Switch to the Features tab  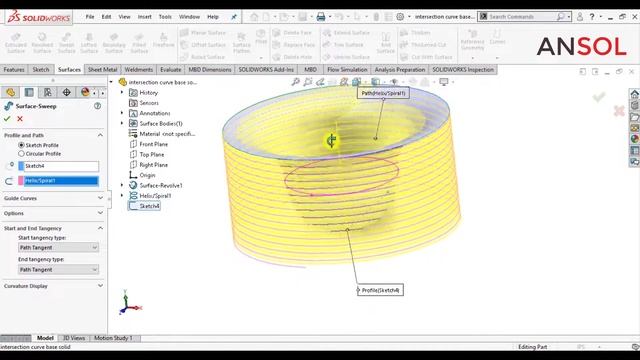coord(14,69)
